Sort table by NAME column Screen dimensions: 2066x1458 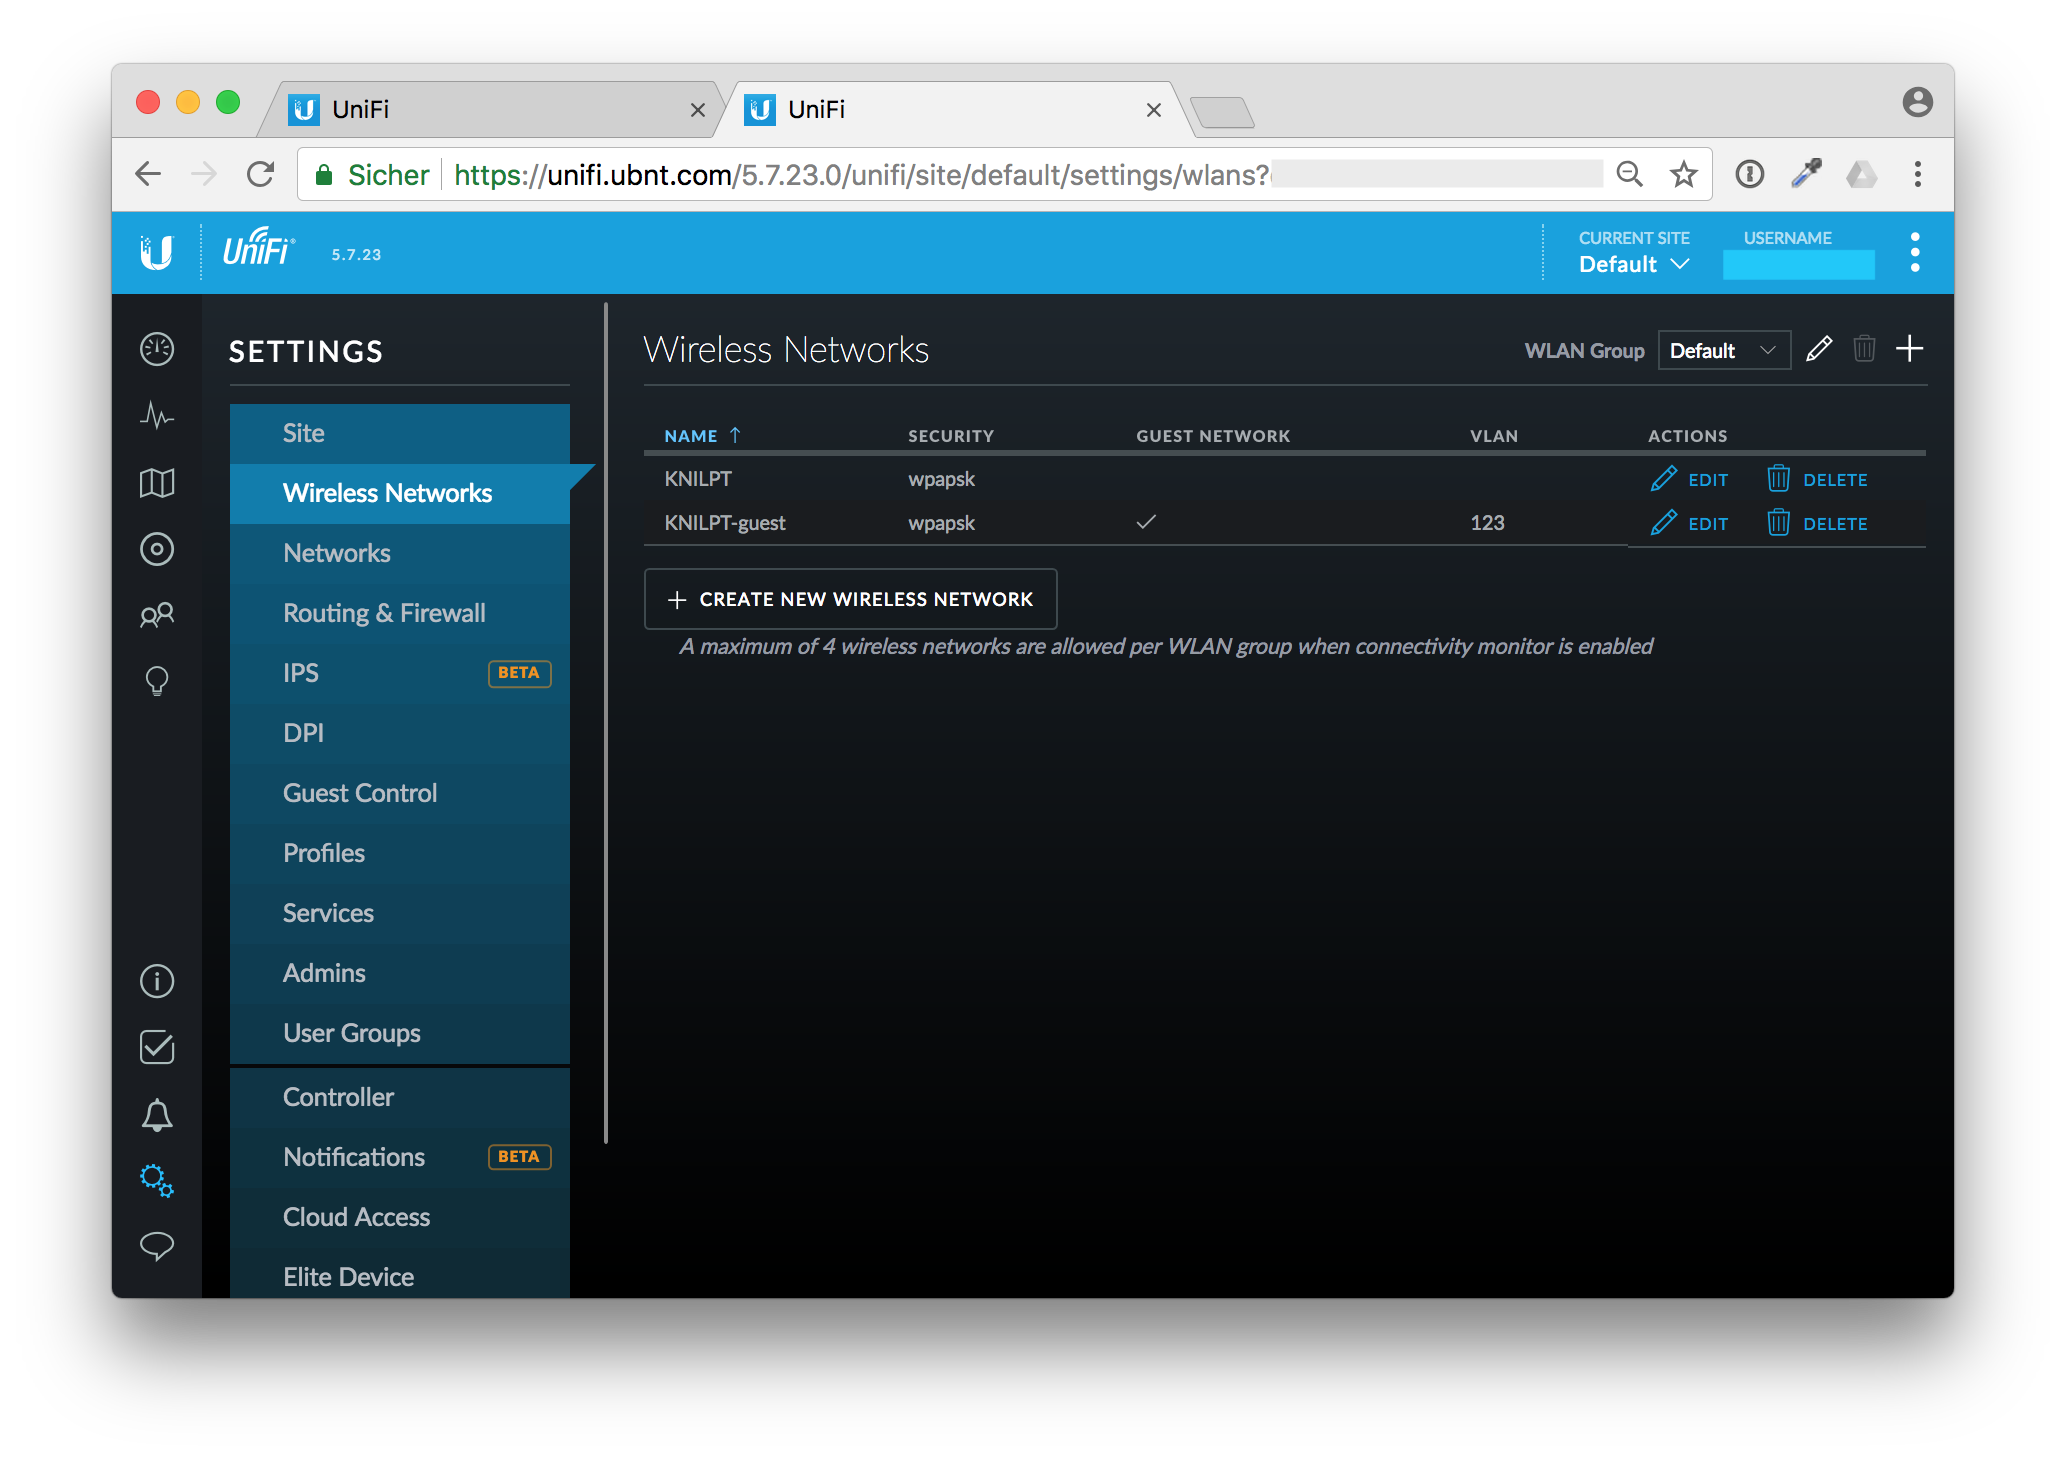702,436
